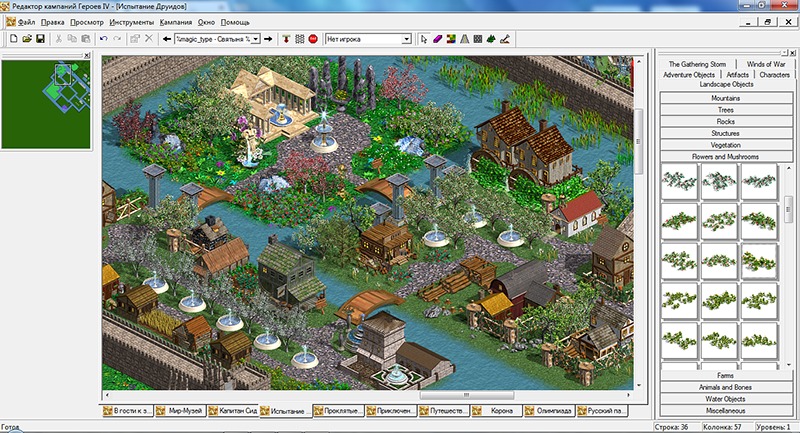Click the Paste clipboard icon

86,39
